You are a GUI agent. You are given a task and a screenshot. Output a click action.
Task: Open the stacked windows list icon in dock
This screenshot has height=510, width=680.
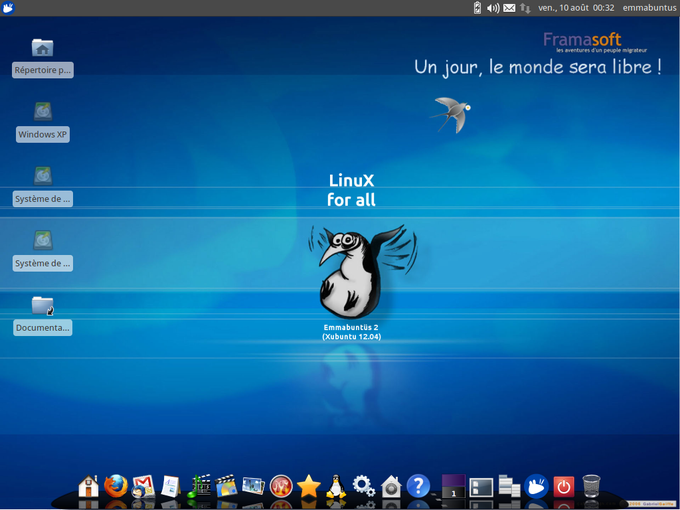(x=509, y=486)
